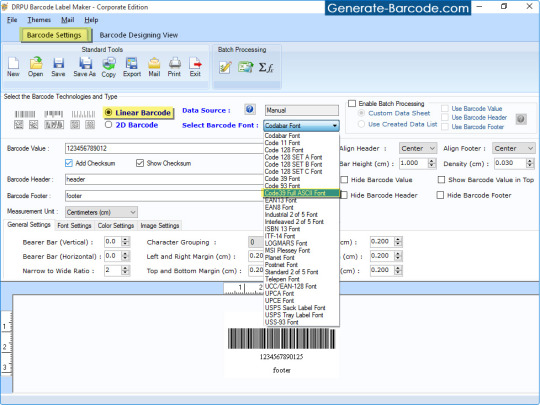Increase Density stepper value
The image size is (540, 405).
(530, 160)
